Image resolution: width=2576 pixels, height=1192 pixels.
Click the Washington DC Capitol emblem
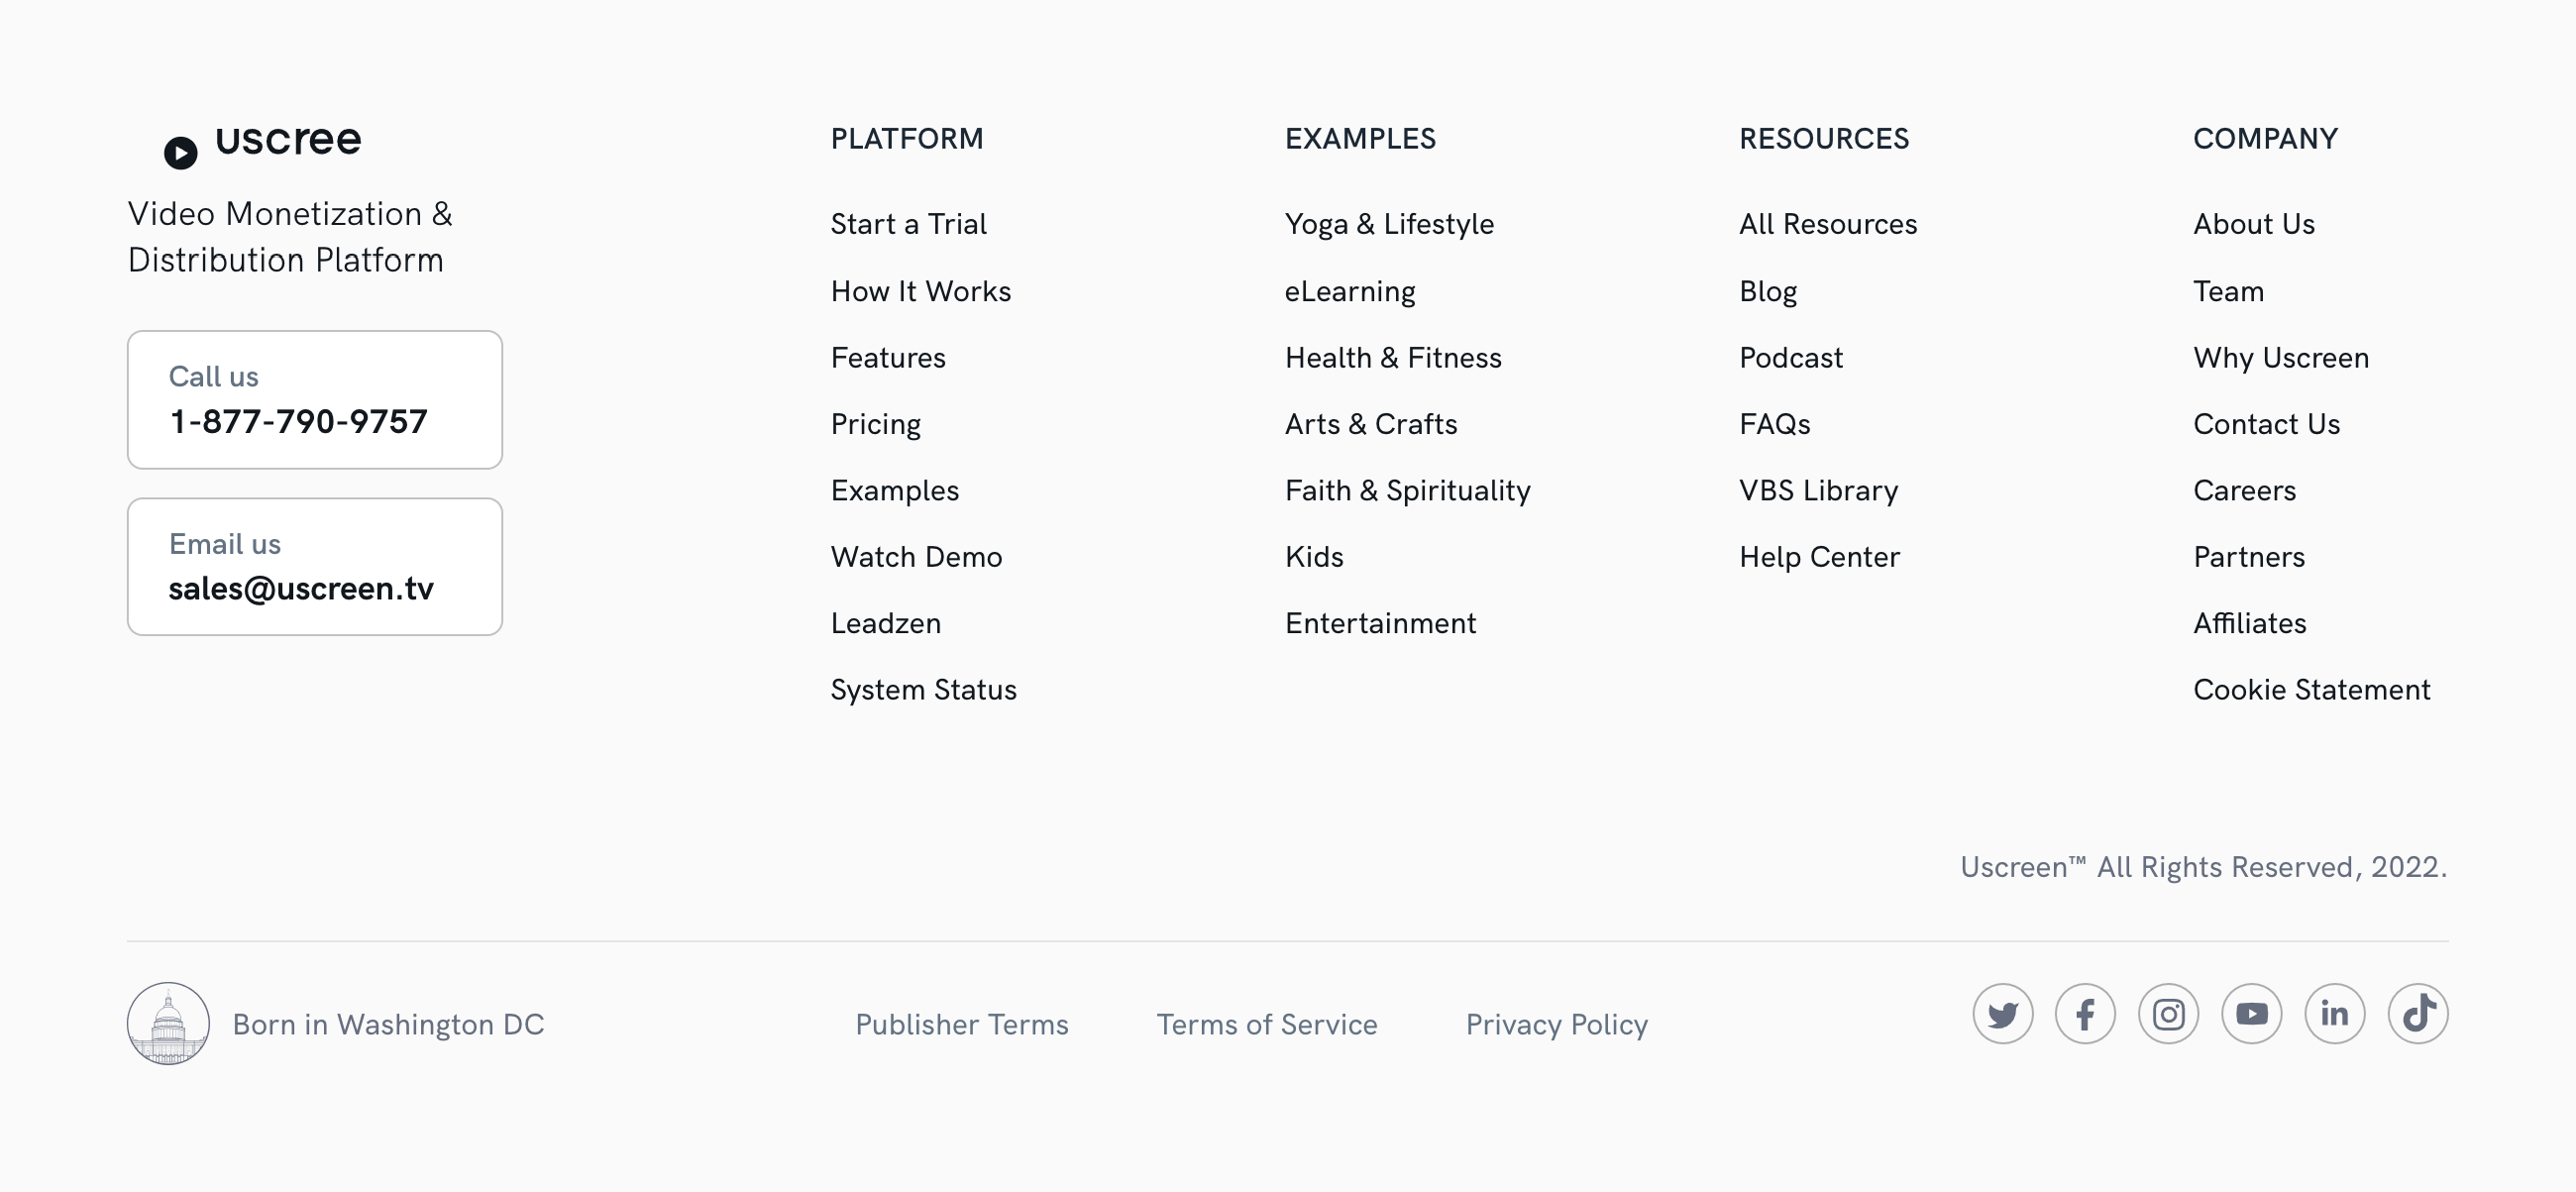168,1023
